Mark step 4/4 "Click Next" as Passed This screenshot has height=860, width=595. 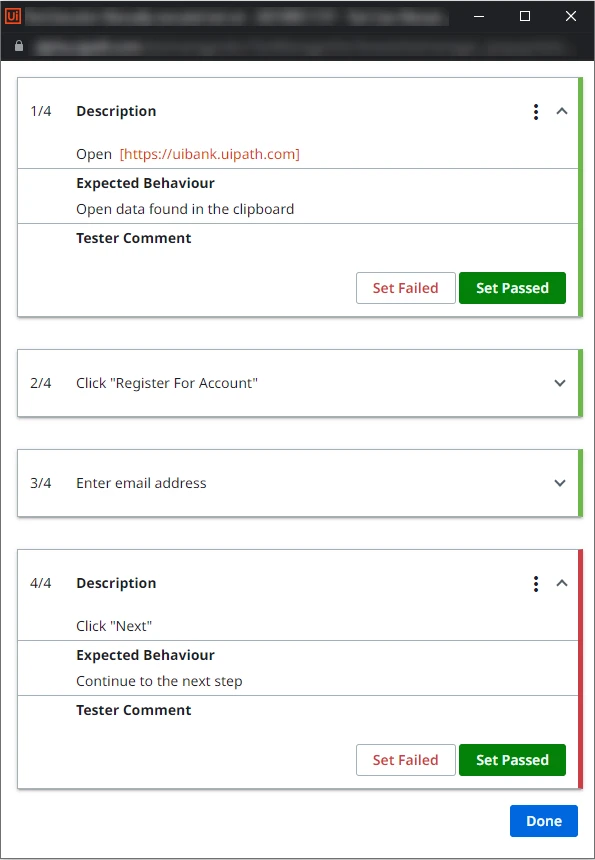tap(512, 760)
